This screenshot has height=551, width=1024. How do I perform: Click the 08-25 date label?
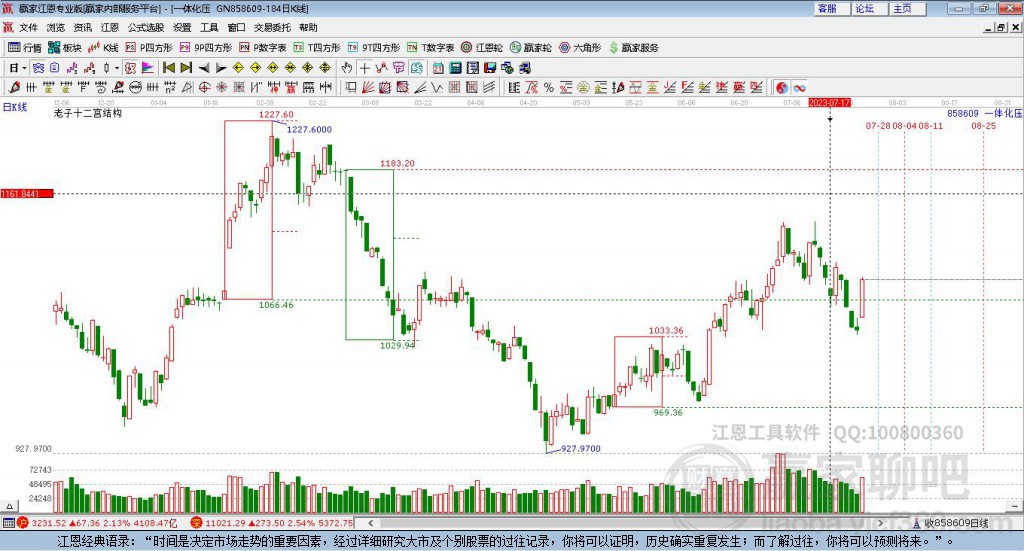(x=984, y=125)
